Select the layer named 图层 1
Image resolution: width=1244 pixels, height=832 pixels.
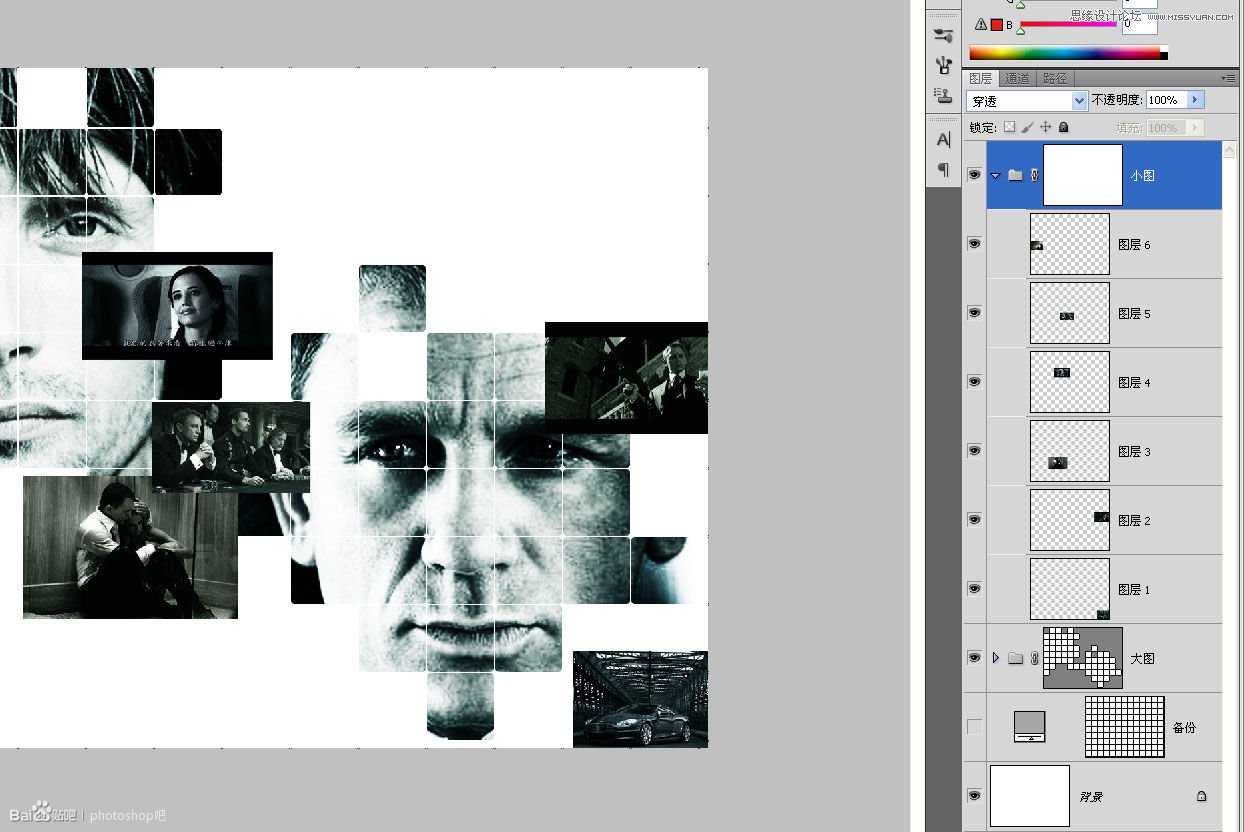[x=1134, y=590]
